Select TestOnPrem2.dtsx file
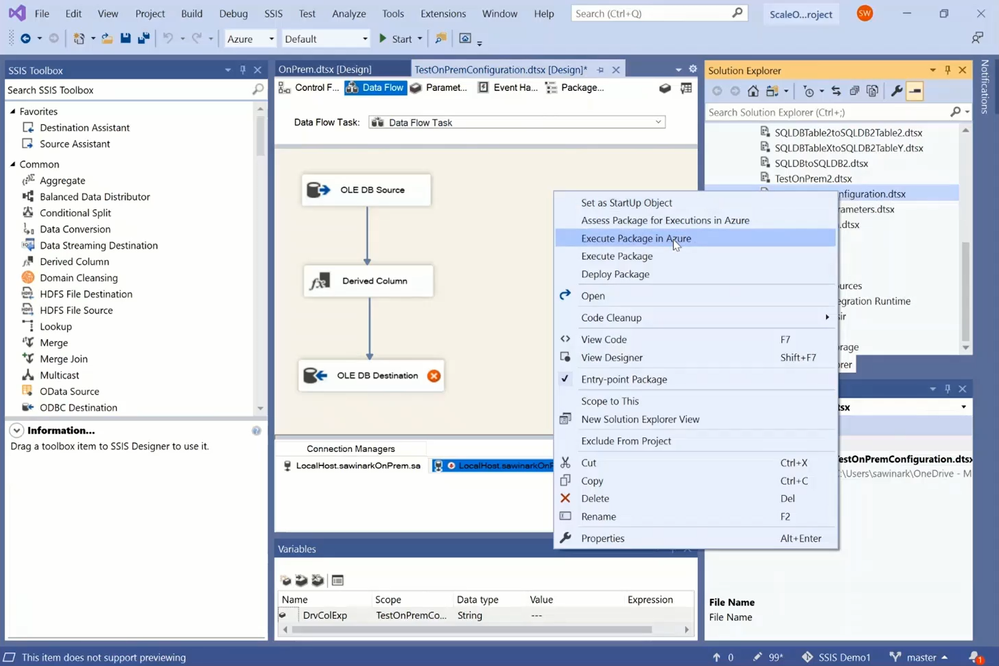Viewport: 999px width, 666px height. [813, 178]
